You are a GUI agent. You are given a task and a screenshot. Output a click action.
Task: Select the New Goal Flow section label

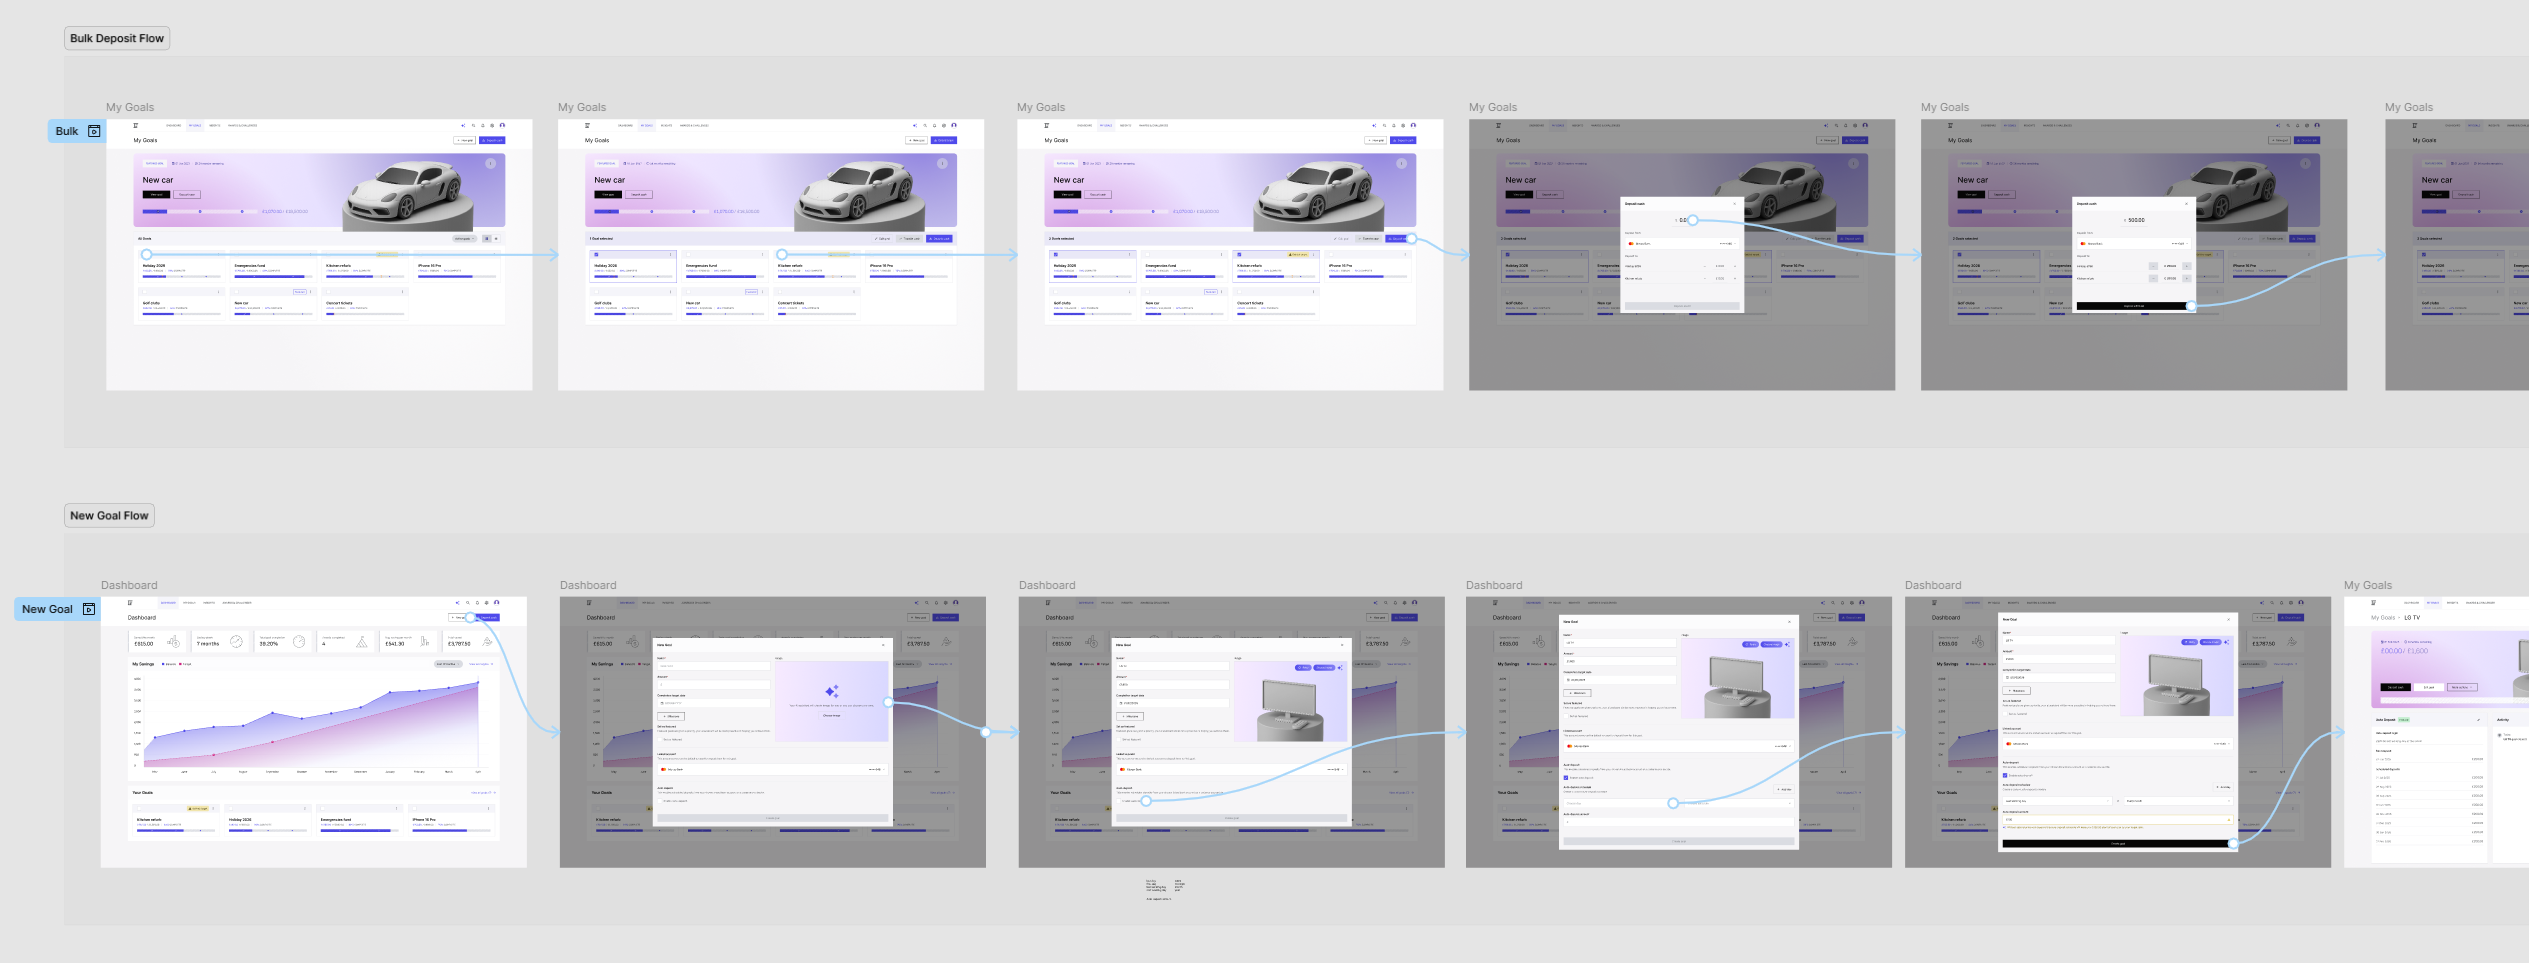[x=109, y=516]
